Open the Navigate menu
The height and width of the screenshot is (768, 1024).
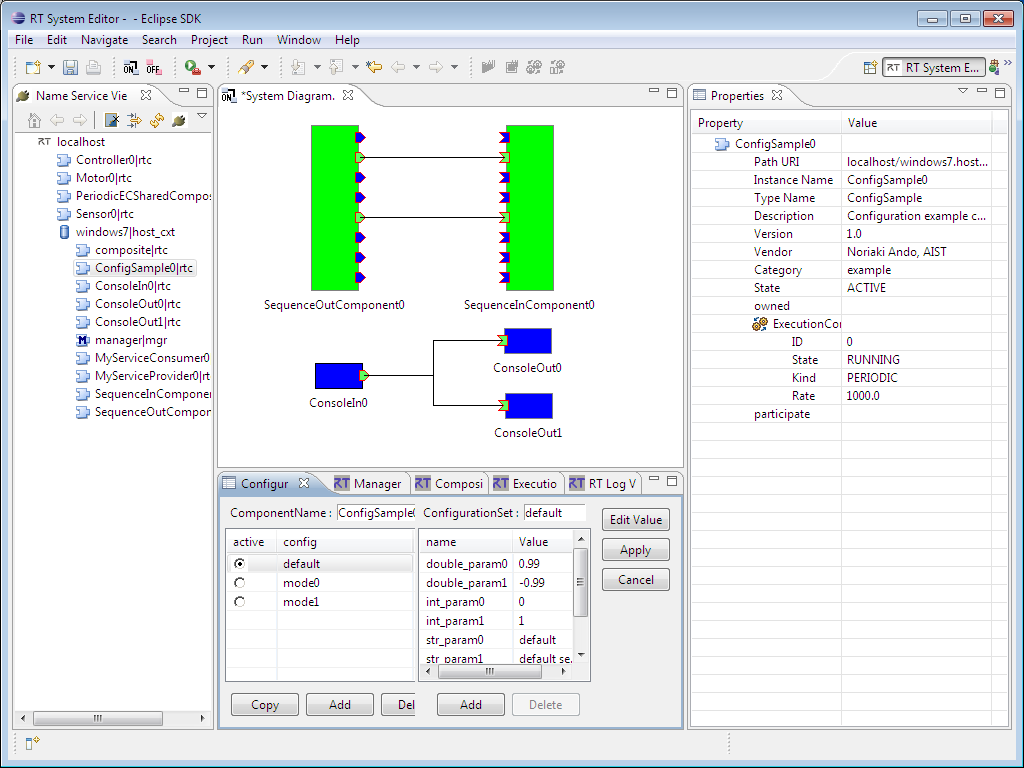[x=104, y=40]
